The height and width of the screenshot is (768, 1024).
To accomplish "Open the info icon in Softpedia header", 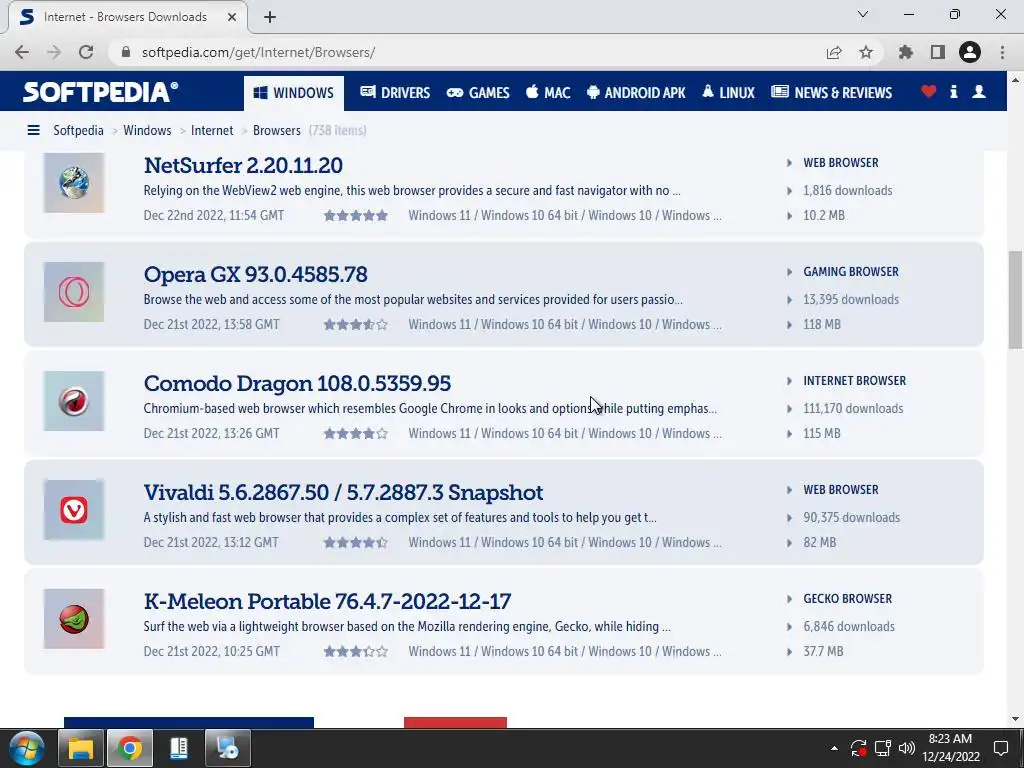I will (x=953, y=91).
